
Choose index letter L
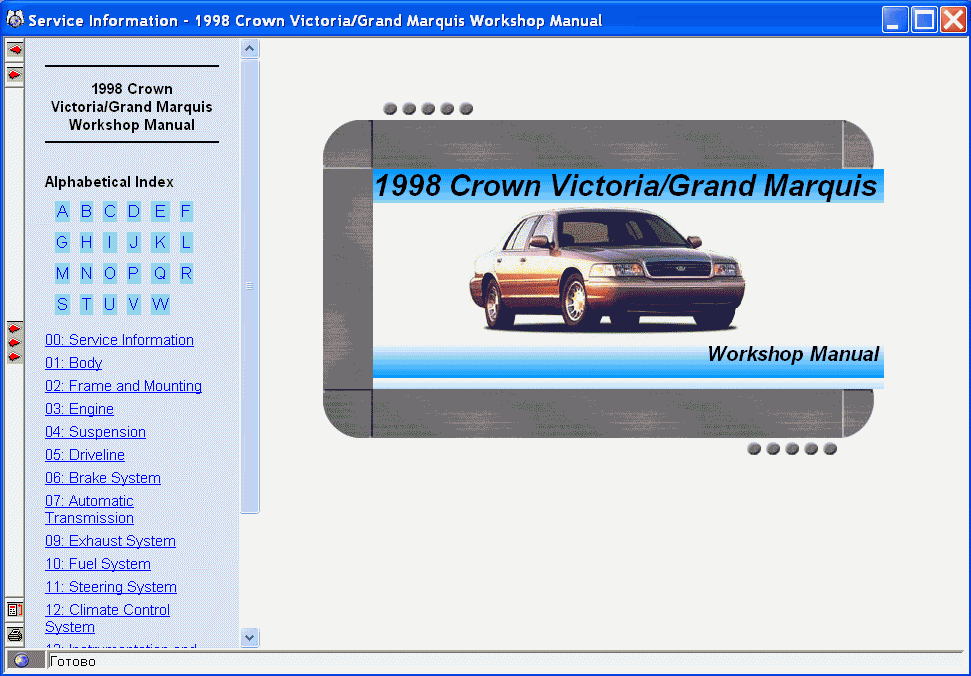pos(185,242)
